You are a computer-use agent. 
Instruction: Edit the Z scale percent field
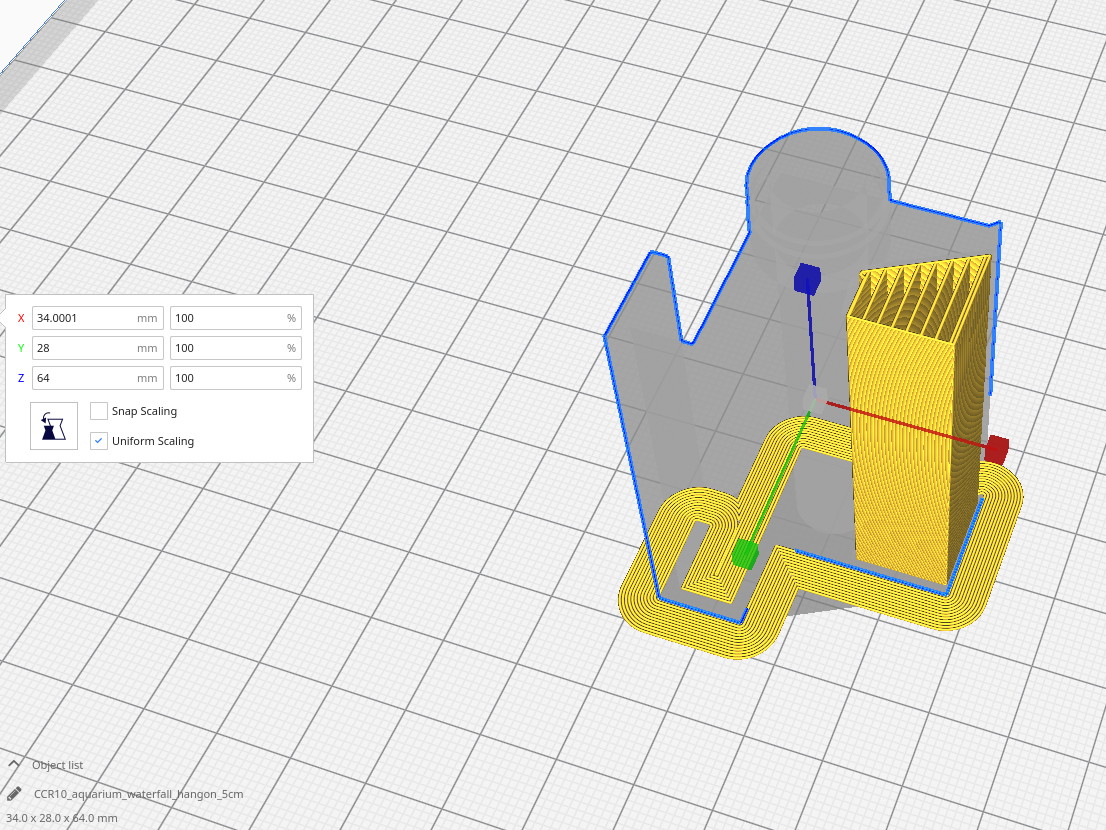coord(236,378)
